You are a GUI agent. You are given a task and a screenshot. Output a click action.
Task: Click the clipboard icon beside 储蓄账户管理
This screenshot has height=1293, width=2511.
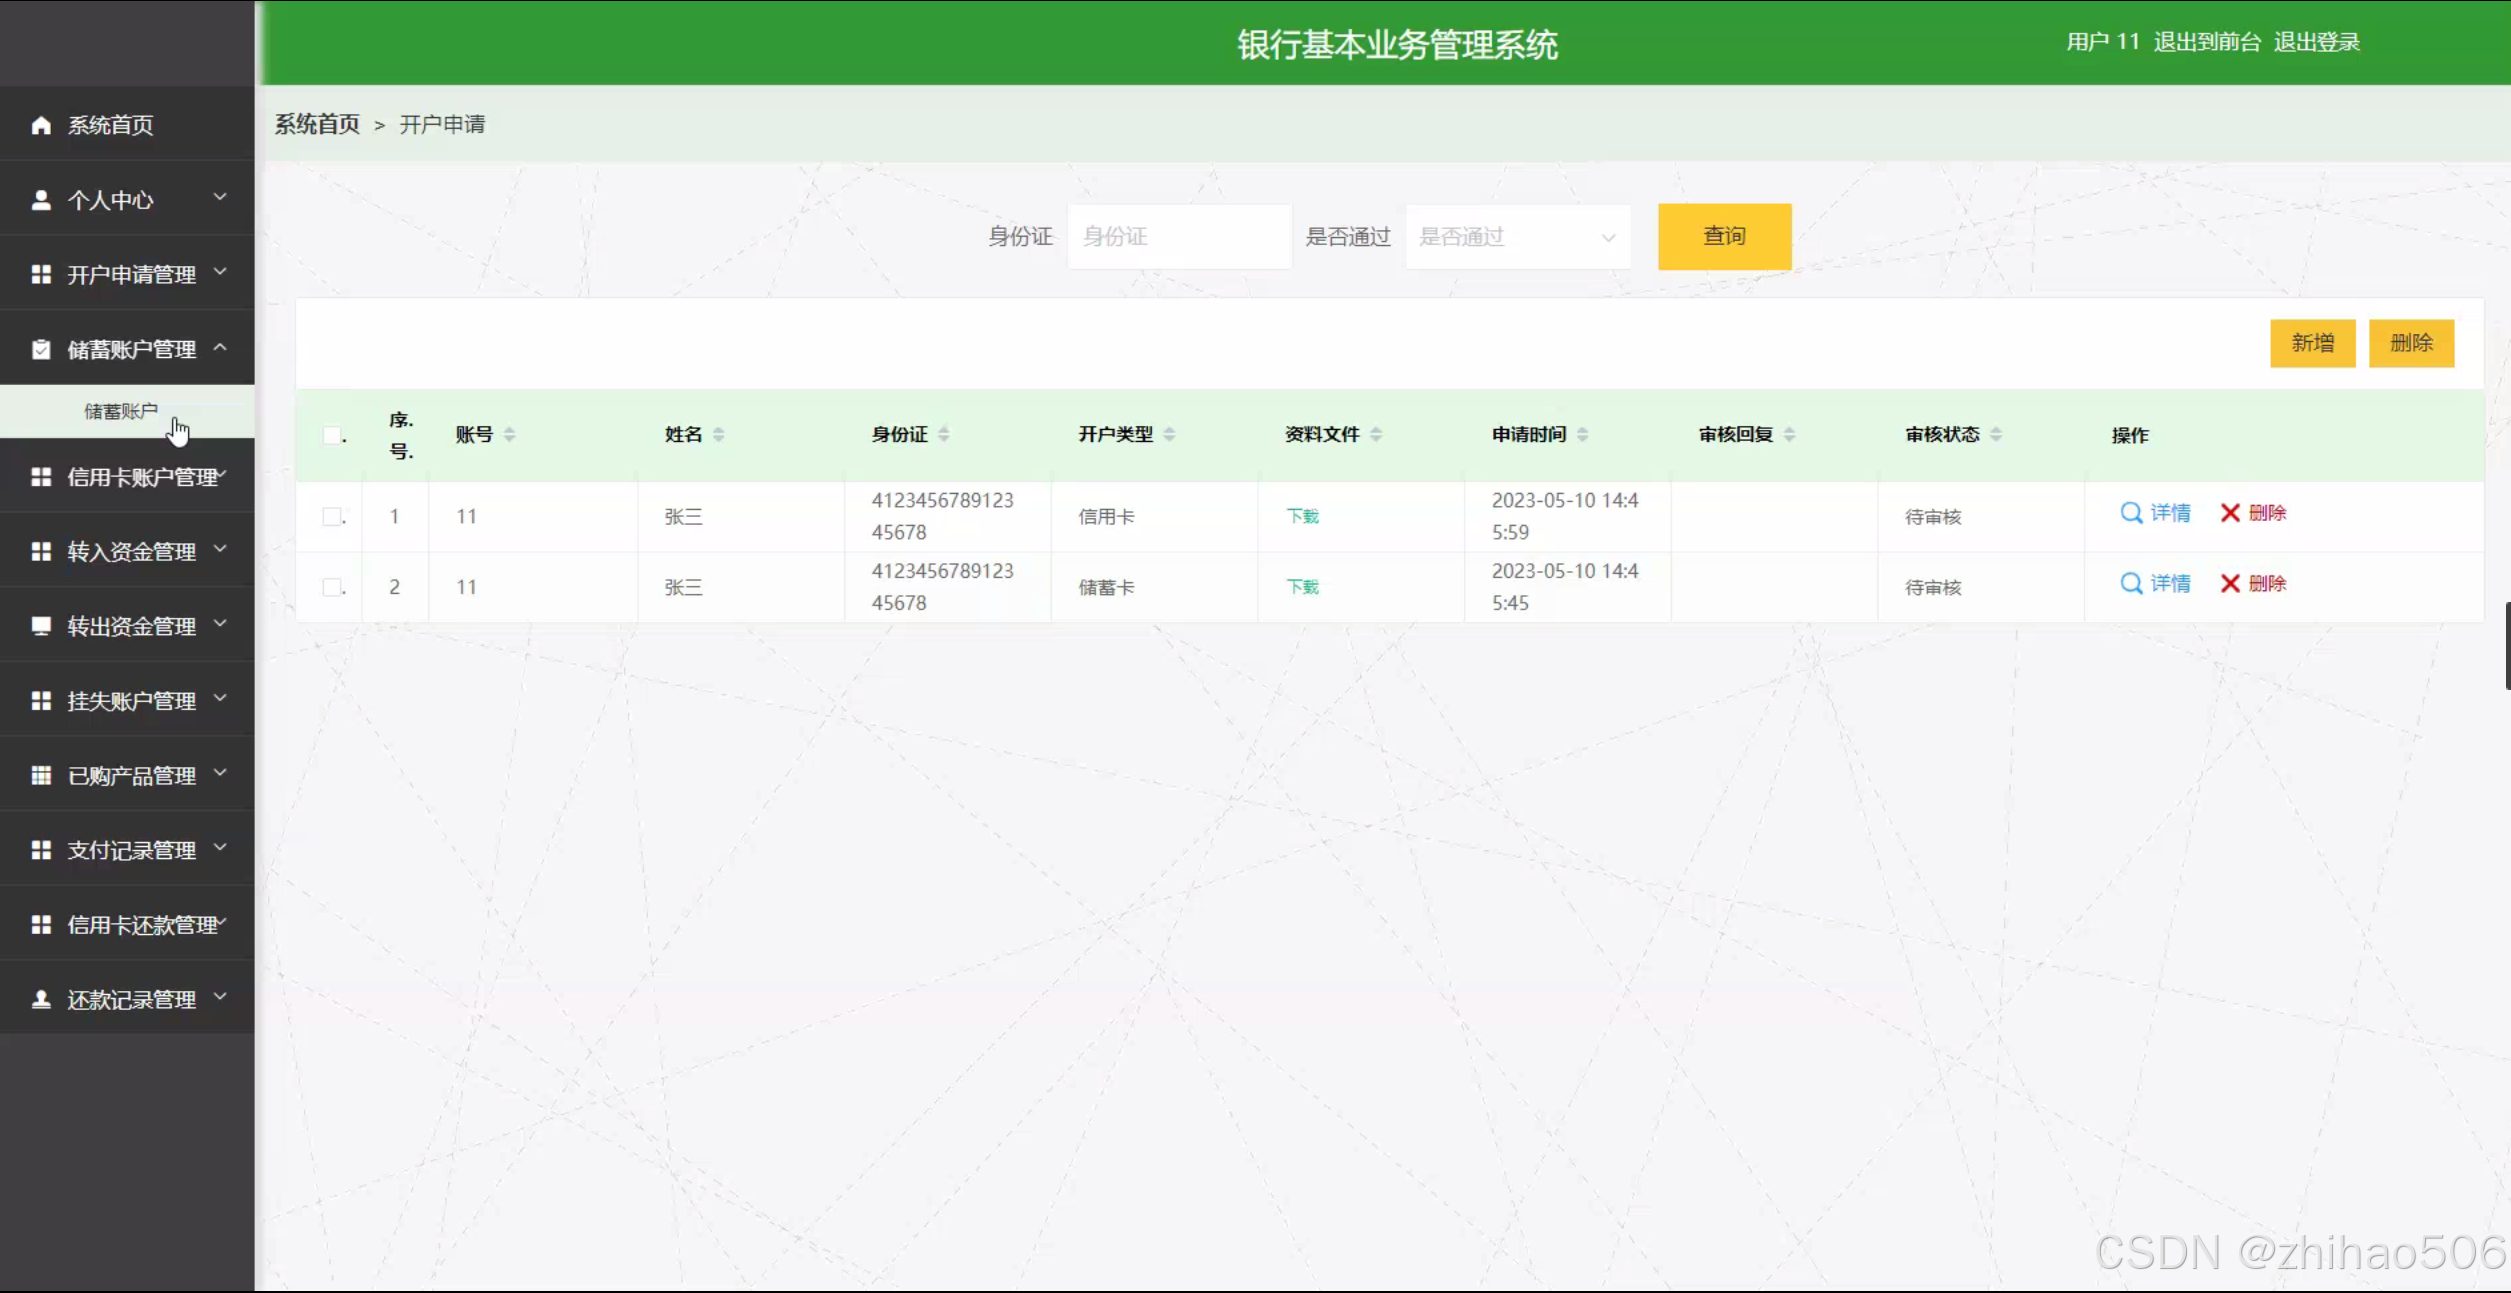click(41, 349)
